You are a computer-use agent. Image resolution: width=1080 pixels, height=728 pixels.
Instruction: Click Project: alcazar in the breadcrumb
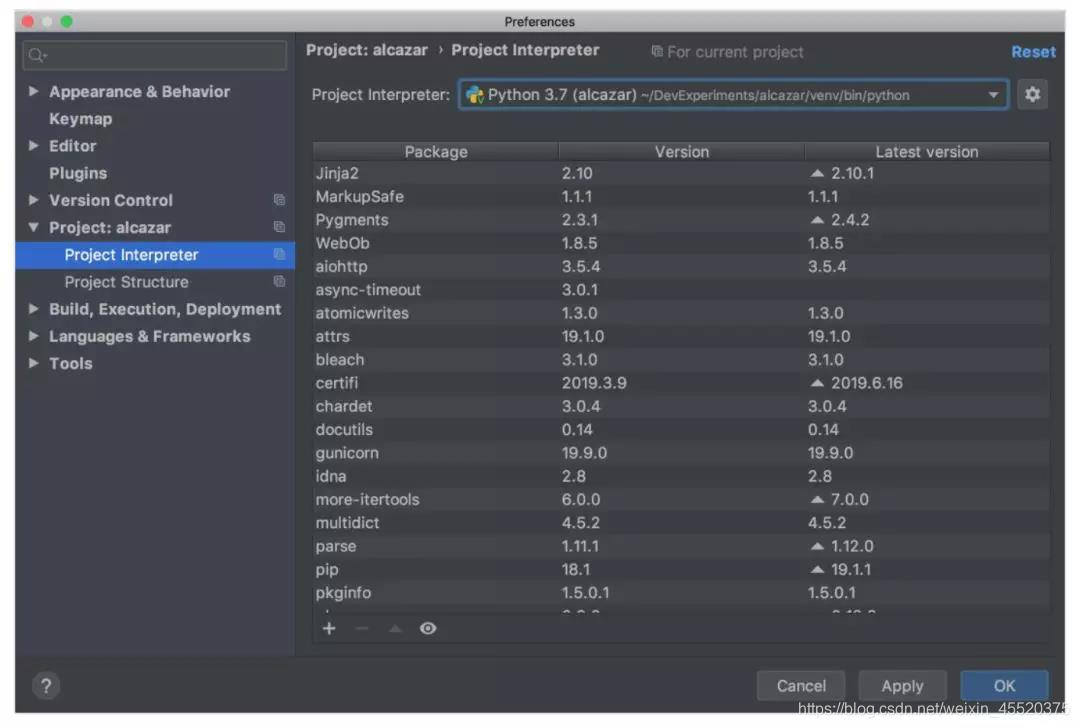[367, 50]
